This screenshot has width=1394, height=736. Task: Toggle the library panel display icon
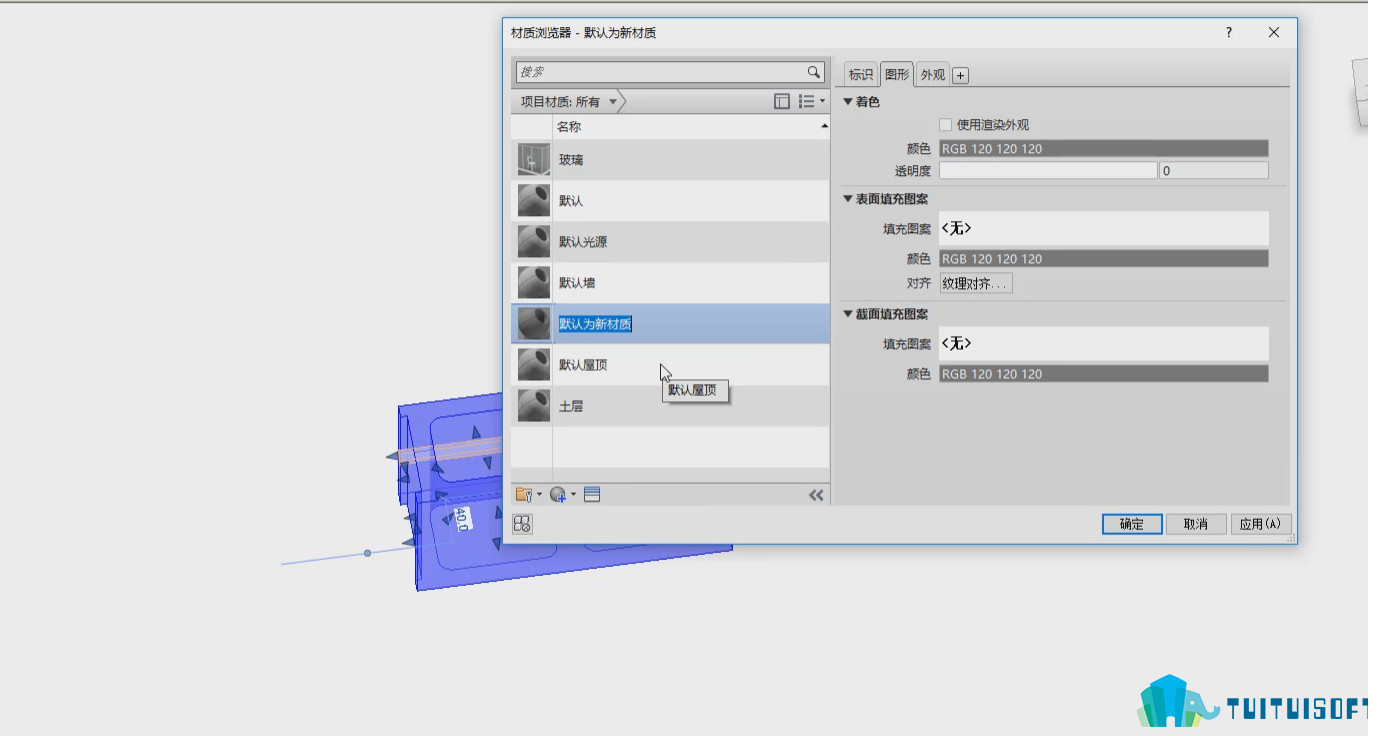coord(782,101)
